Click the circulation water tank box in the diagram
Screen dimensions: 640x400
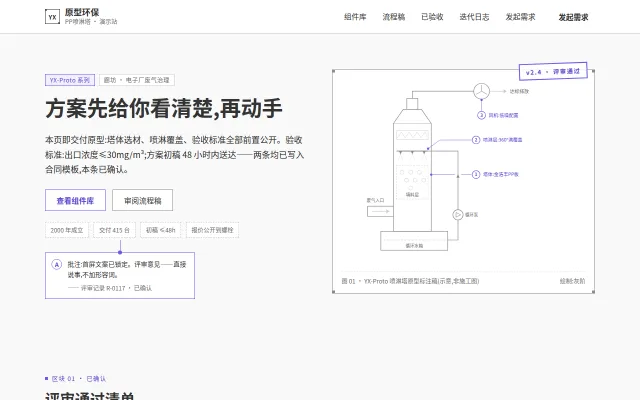point(414,241)
